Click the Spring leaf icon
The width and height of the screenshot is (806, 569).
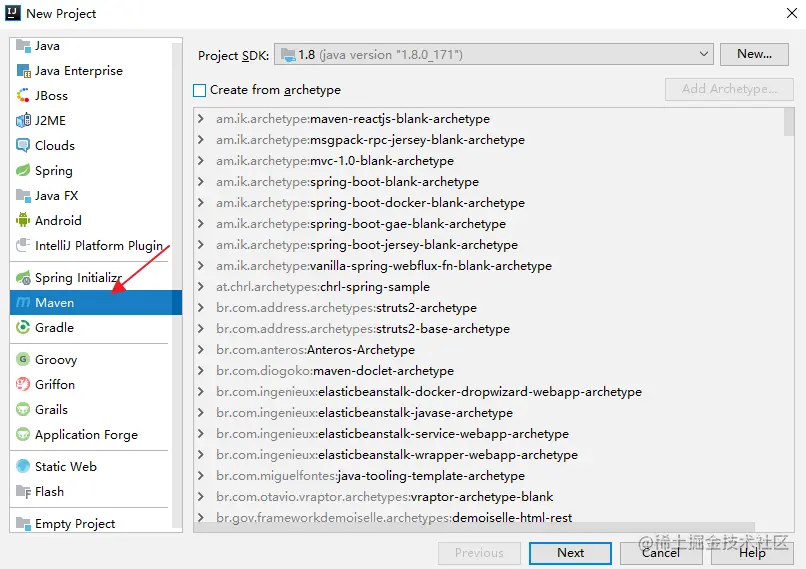[x=23, y=170]
